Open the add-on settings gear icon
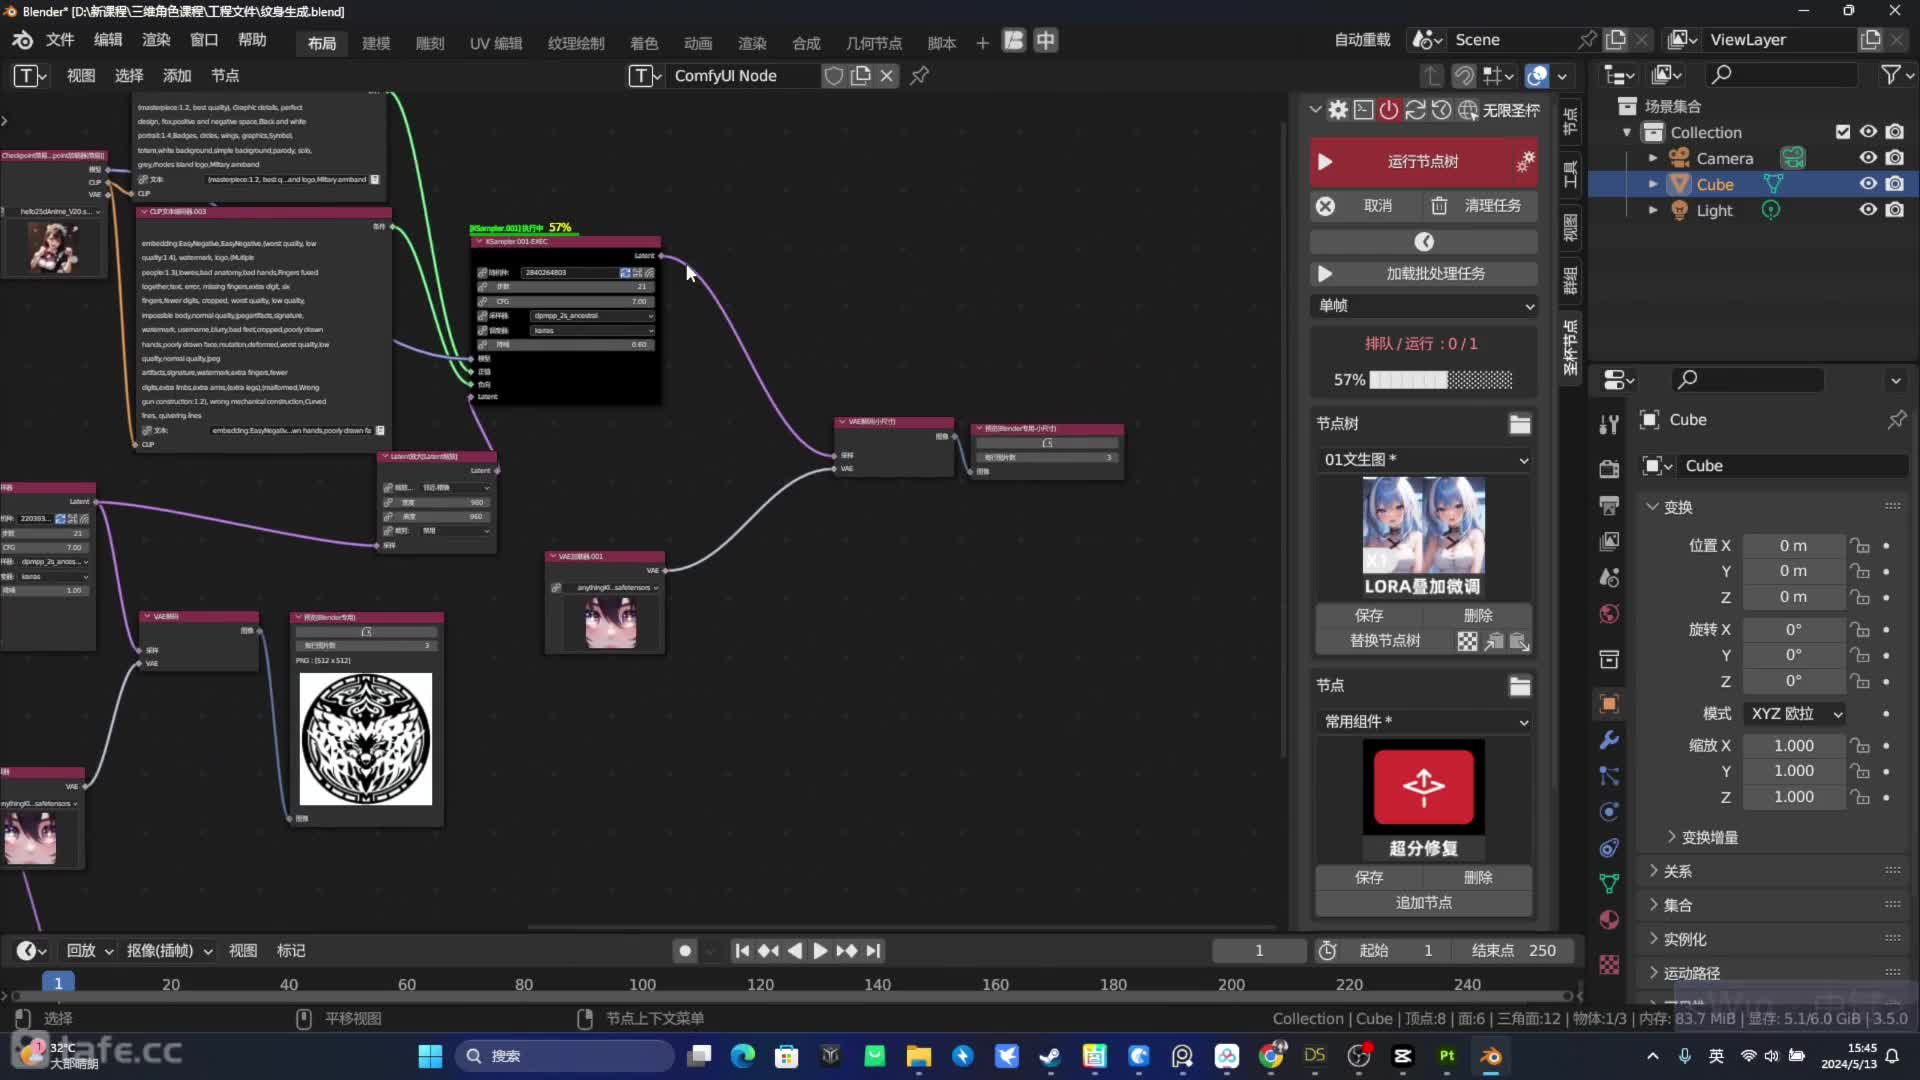 pos(1338,110)
